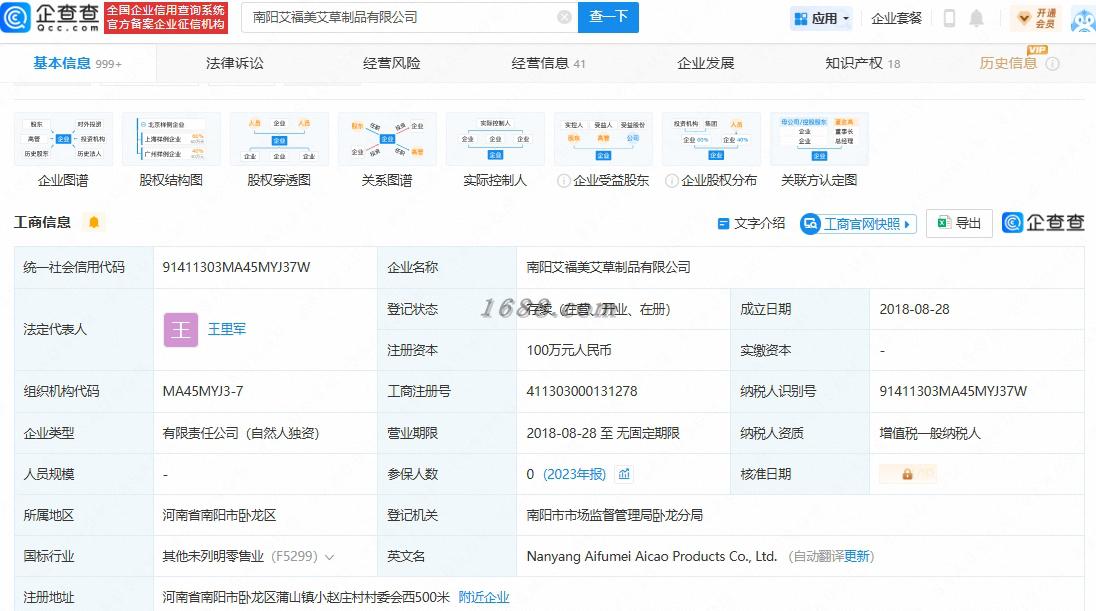Open the 2023年报 link
The height and width of the screenshot is (611, 1096).
pos(575,474)
